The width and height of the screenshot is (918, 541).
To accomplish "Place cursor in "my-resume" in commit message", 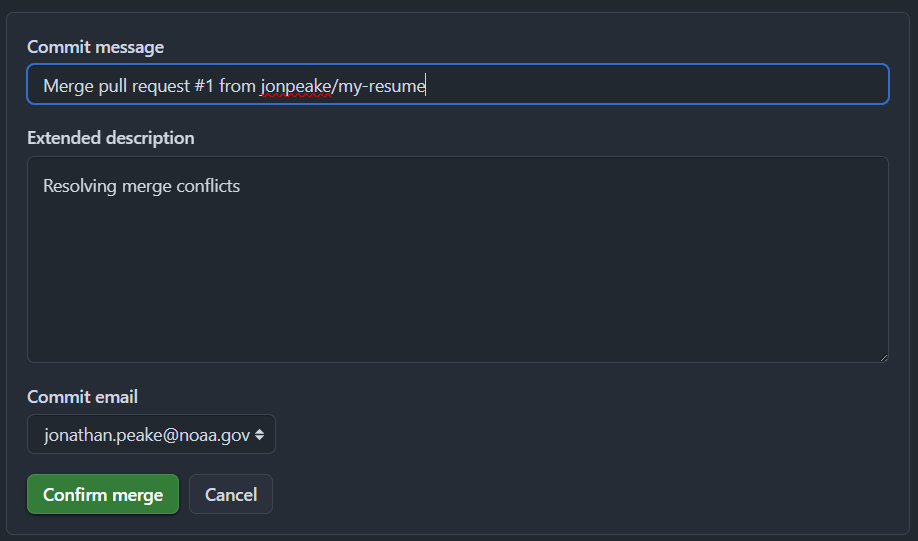I will 381,86.
